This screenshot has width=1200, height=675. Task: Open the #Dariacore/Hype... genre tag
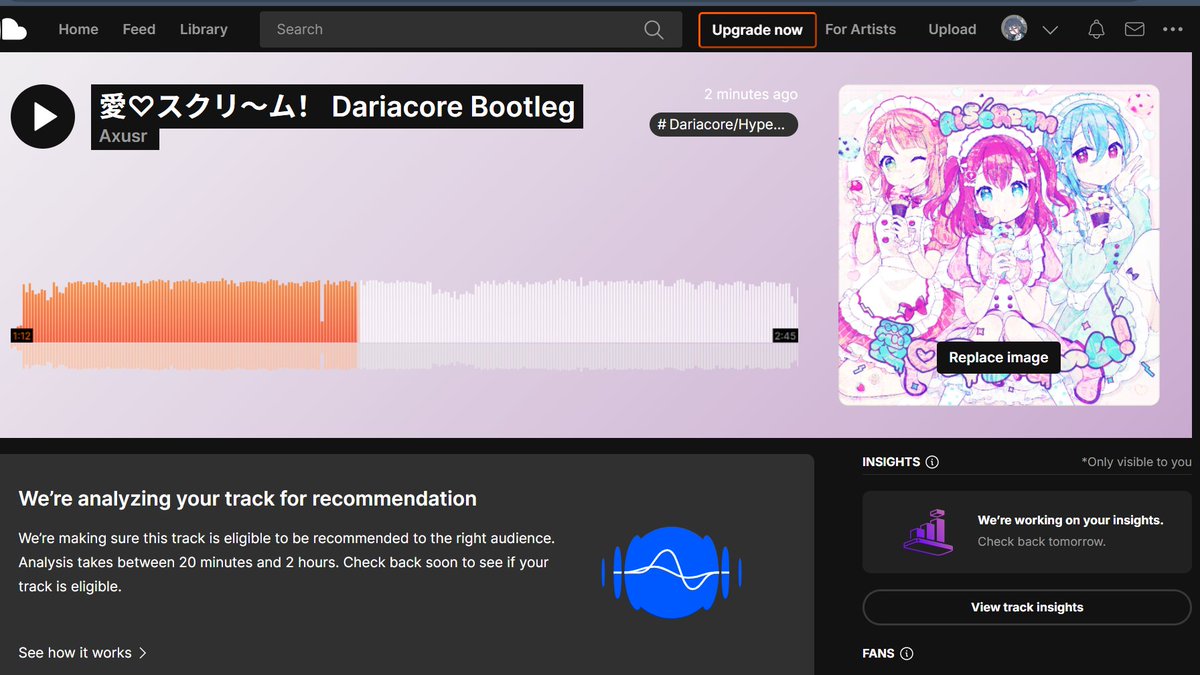[x=724, y=125]
